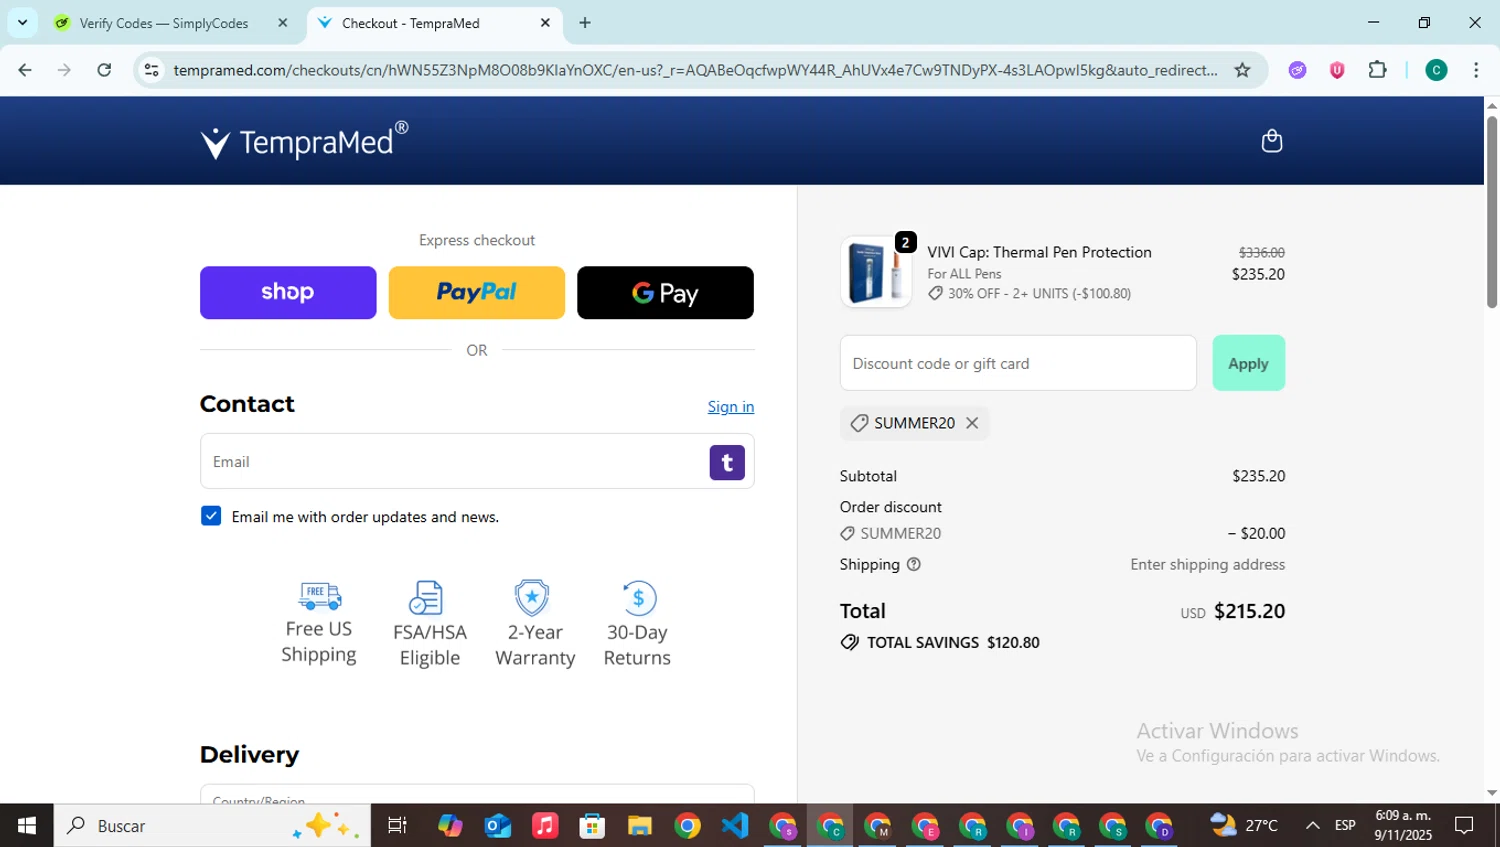Go back to the previous page
The height and width of the screenshot is (847, 1500).
point(25,70)
